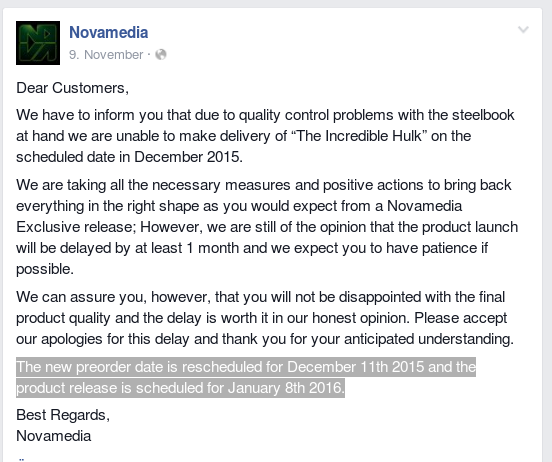552x462 pixels.
Task: Open the Novamedia page name link
Action: coord(108,32)
